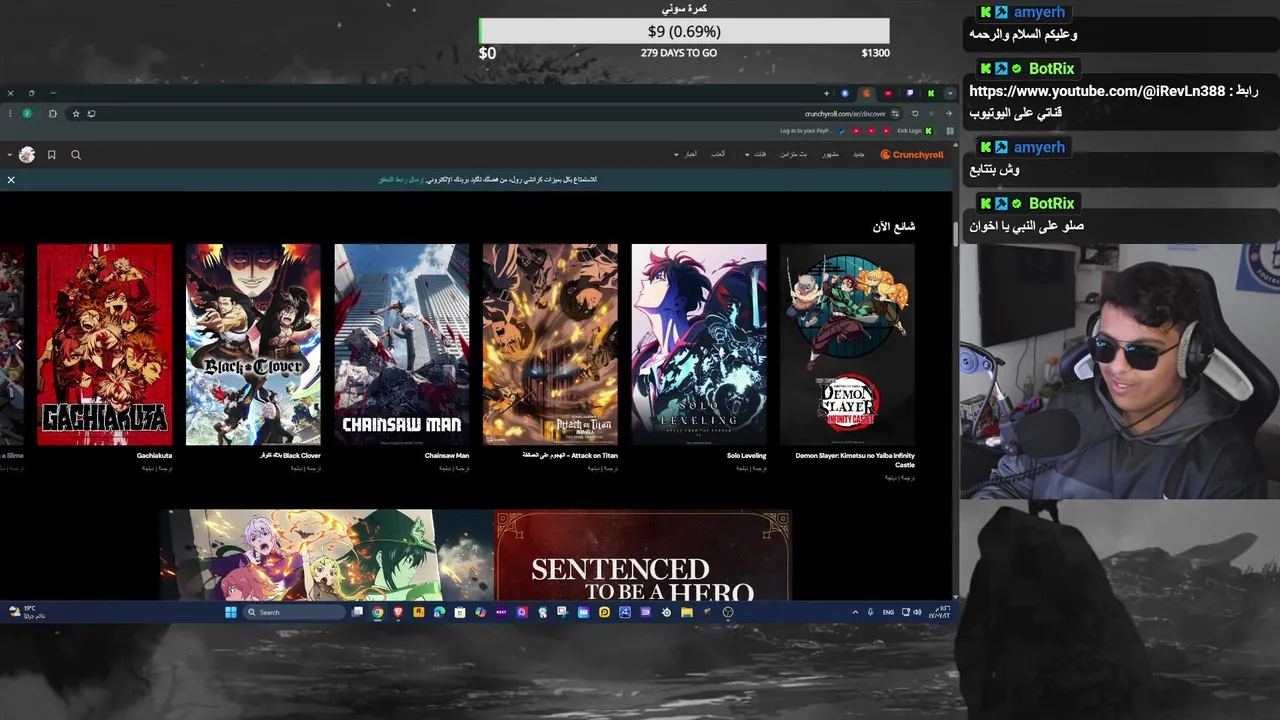The image size is (1280, 720).
Task: Open the browser three-dot menu
Action: pos(10,114)
